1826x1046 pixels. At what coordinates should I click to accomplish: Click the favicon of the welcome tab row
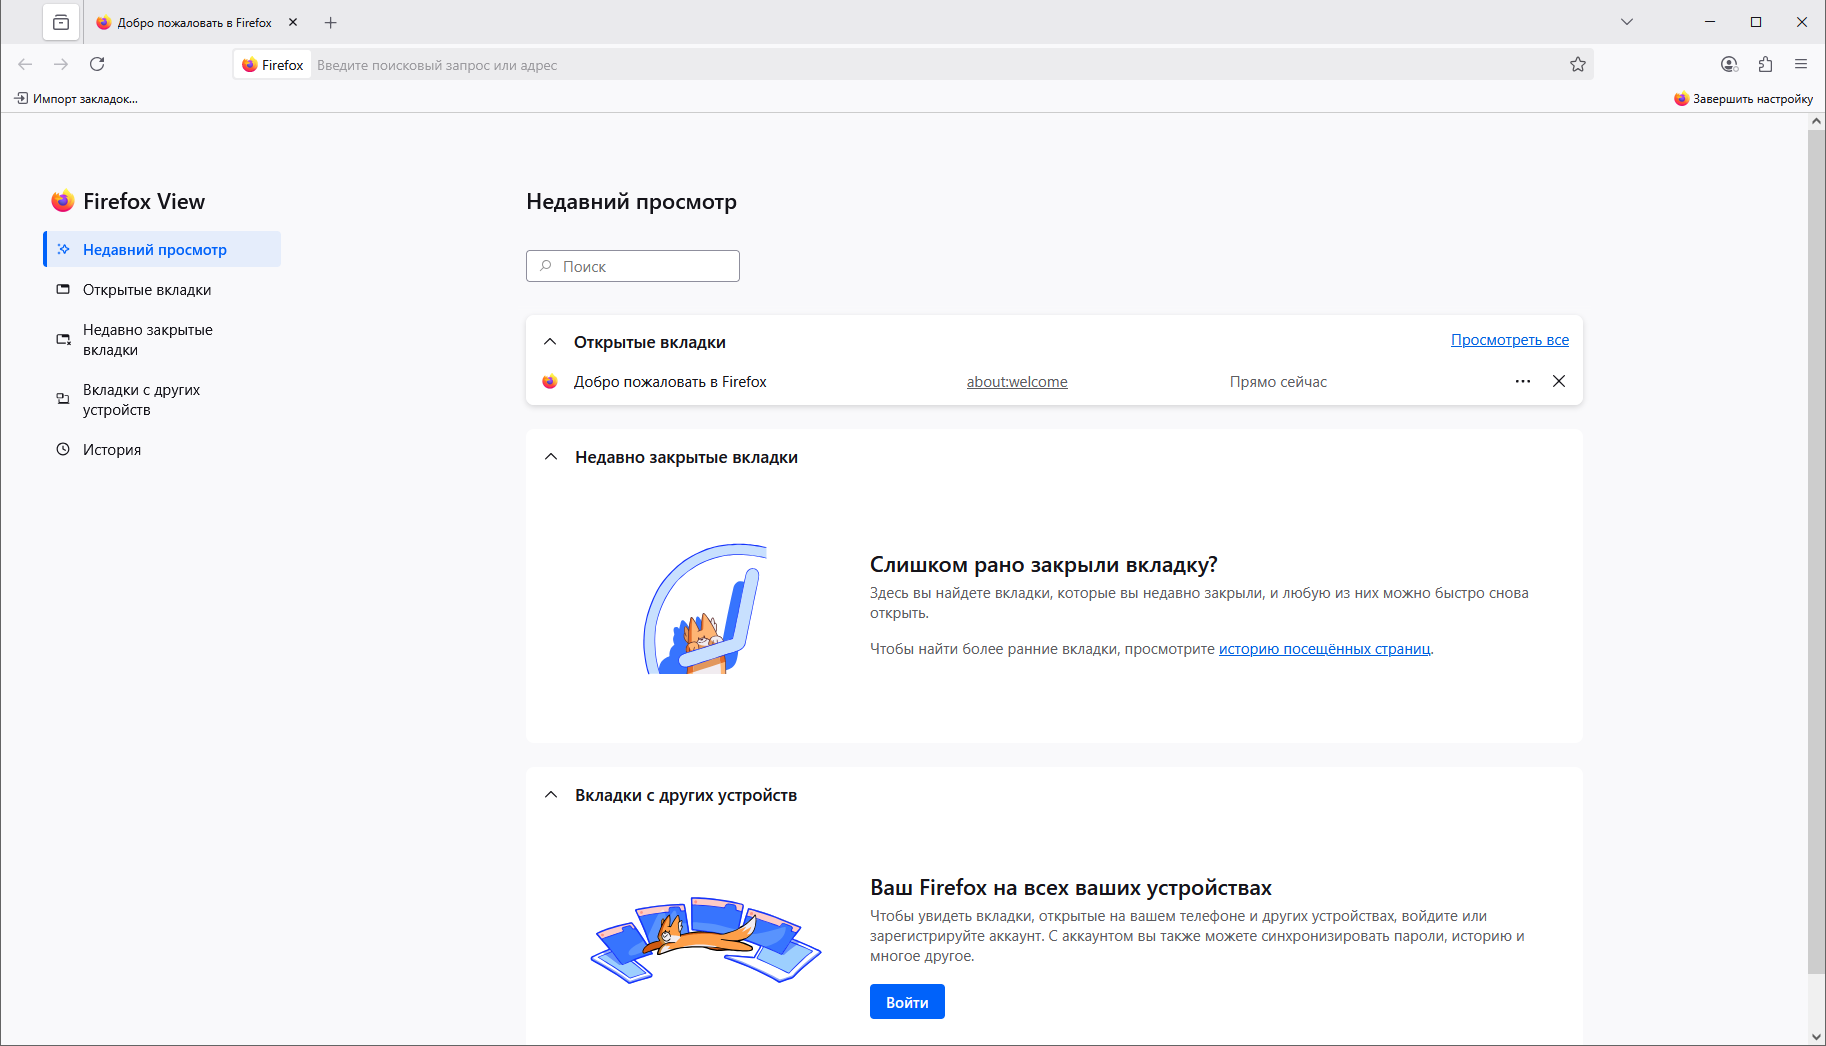coord(550,382)
